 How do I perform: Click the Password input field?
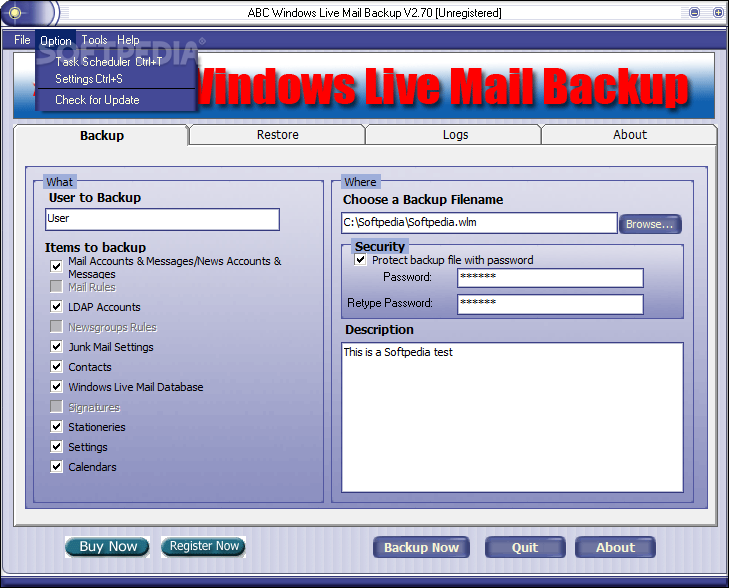[550, 277]
